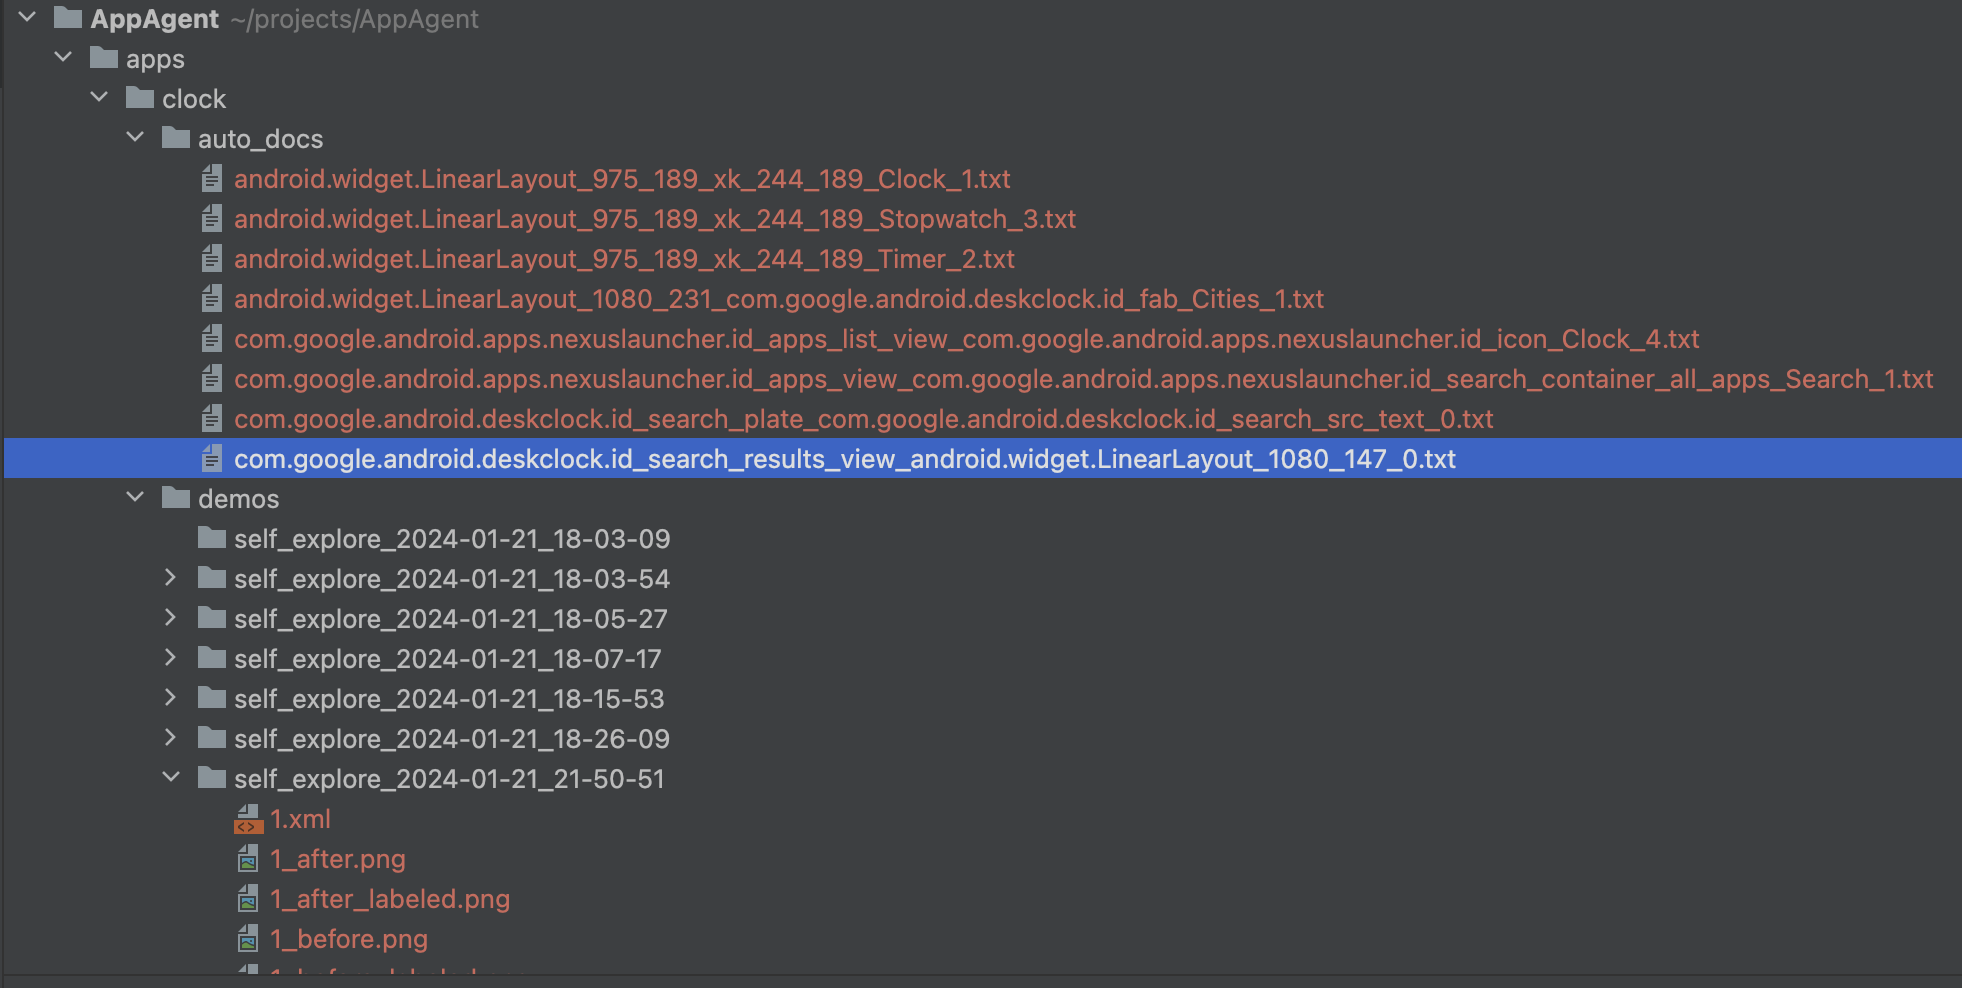Screen dimensions: 1962x988
Task: Click the clock folder icon
Action: 140,97
